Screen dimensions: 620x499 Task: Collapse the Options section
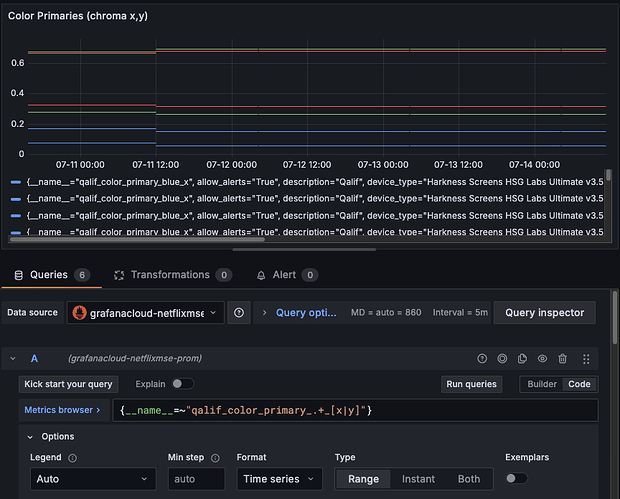click(x=30, y=437)
